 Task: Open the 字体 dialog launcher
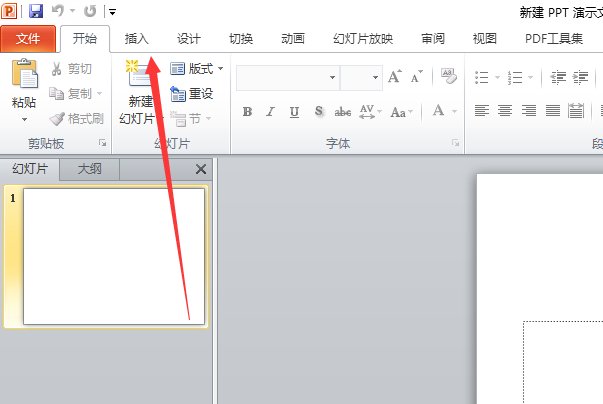click(x=456, y=143)
